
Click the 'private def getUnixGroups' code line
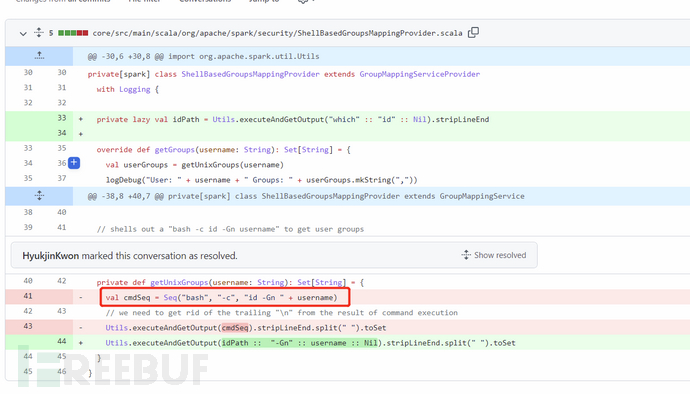(230, 283)
